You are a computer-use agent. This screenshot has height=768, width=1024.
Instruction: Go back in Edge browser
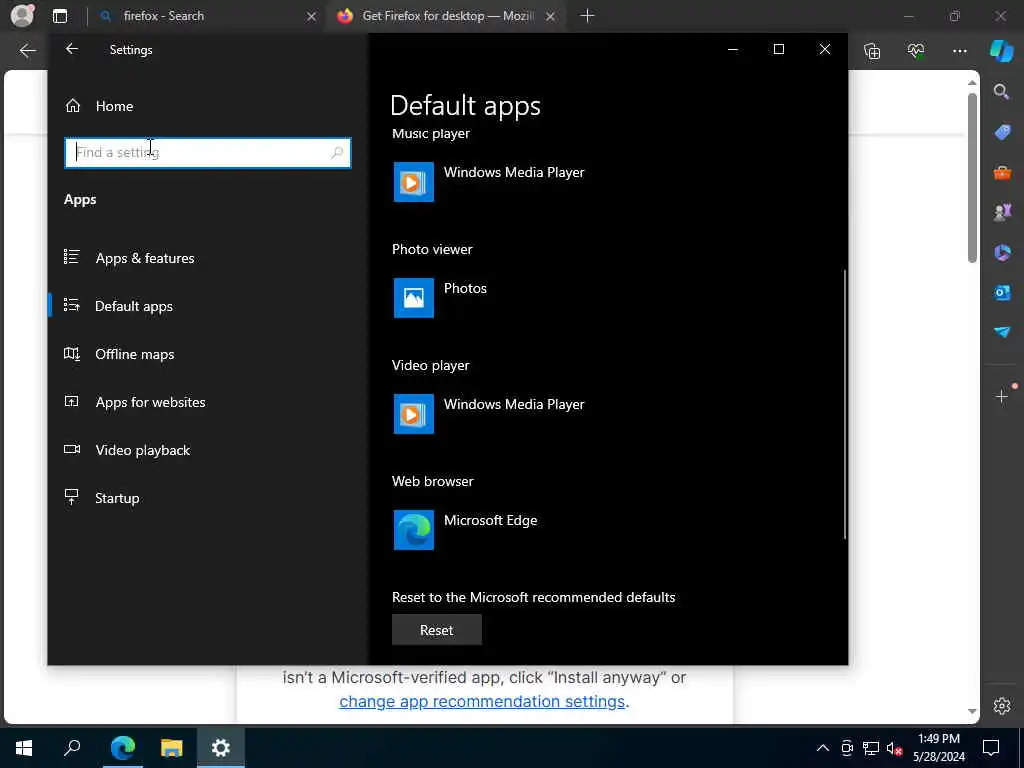pyautogui.click(x=27, y=51)
